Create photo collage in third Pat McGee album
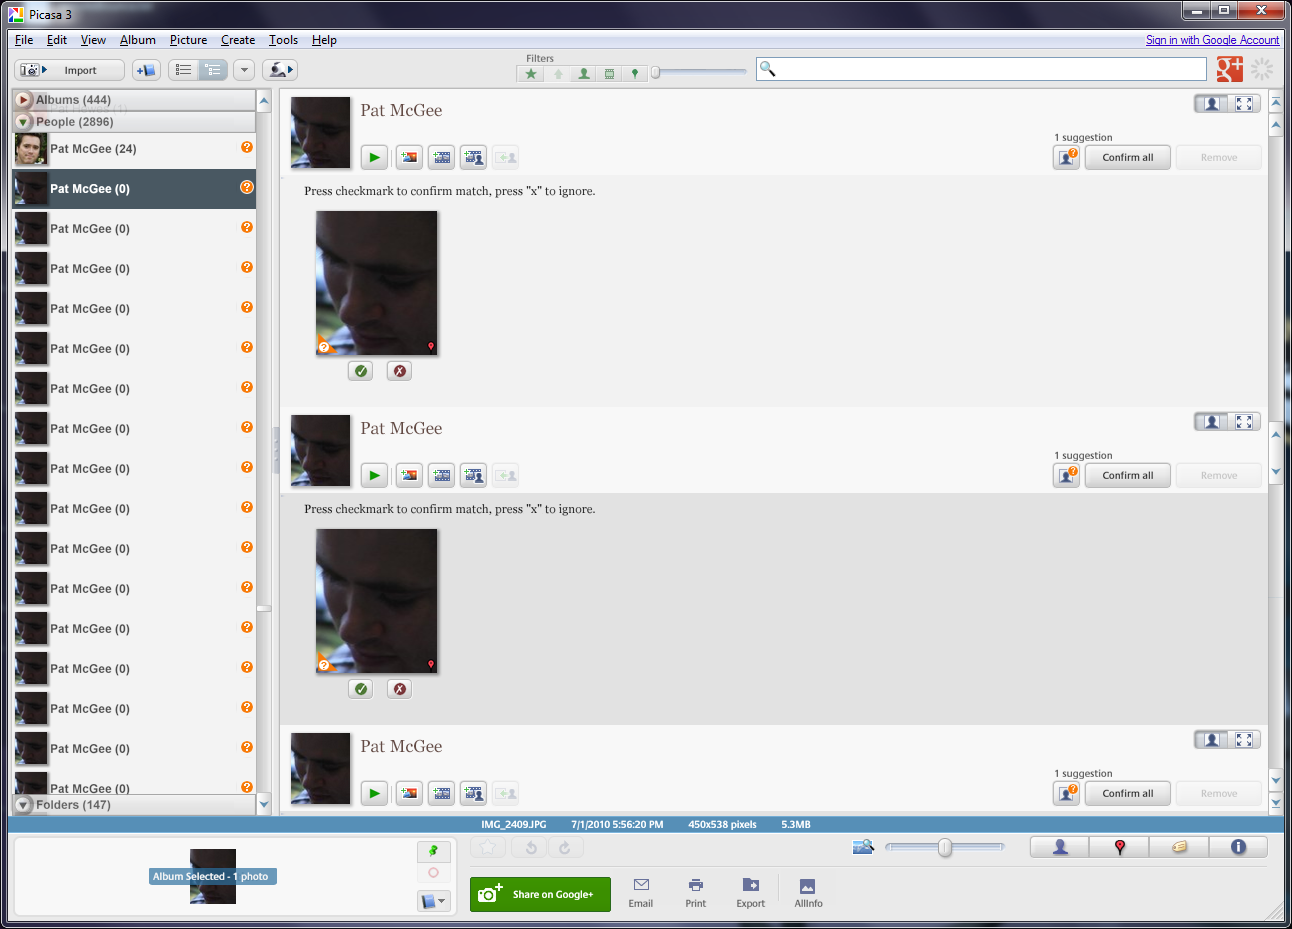The height and width of the screenshot is (929, 1292). click(x=409, y=793)
